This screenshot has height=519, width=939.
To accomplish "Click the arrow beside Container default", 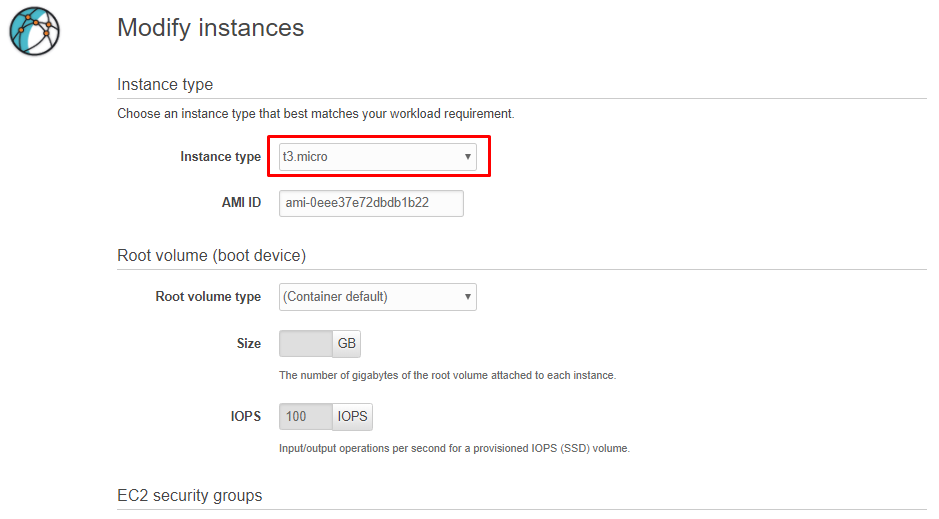I will (467, 297).
